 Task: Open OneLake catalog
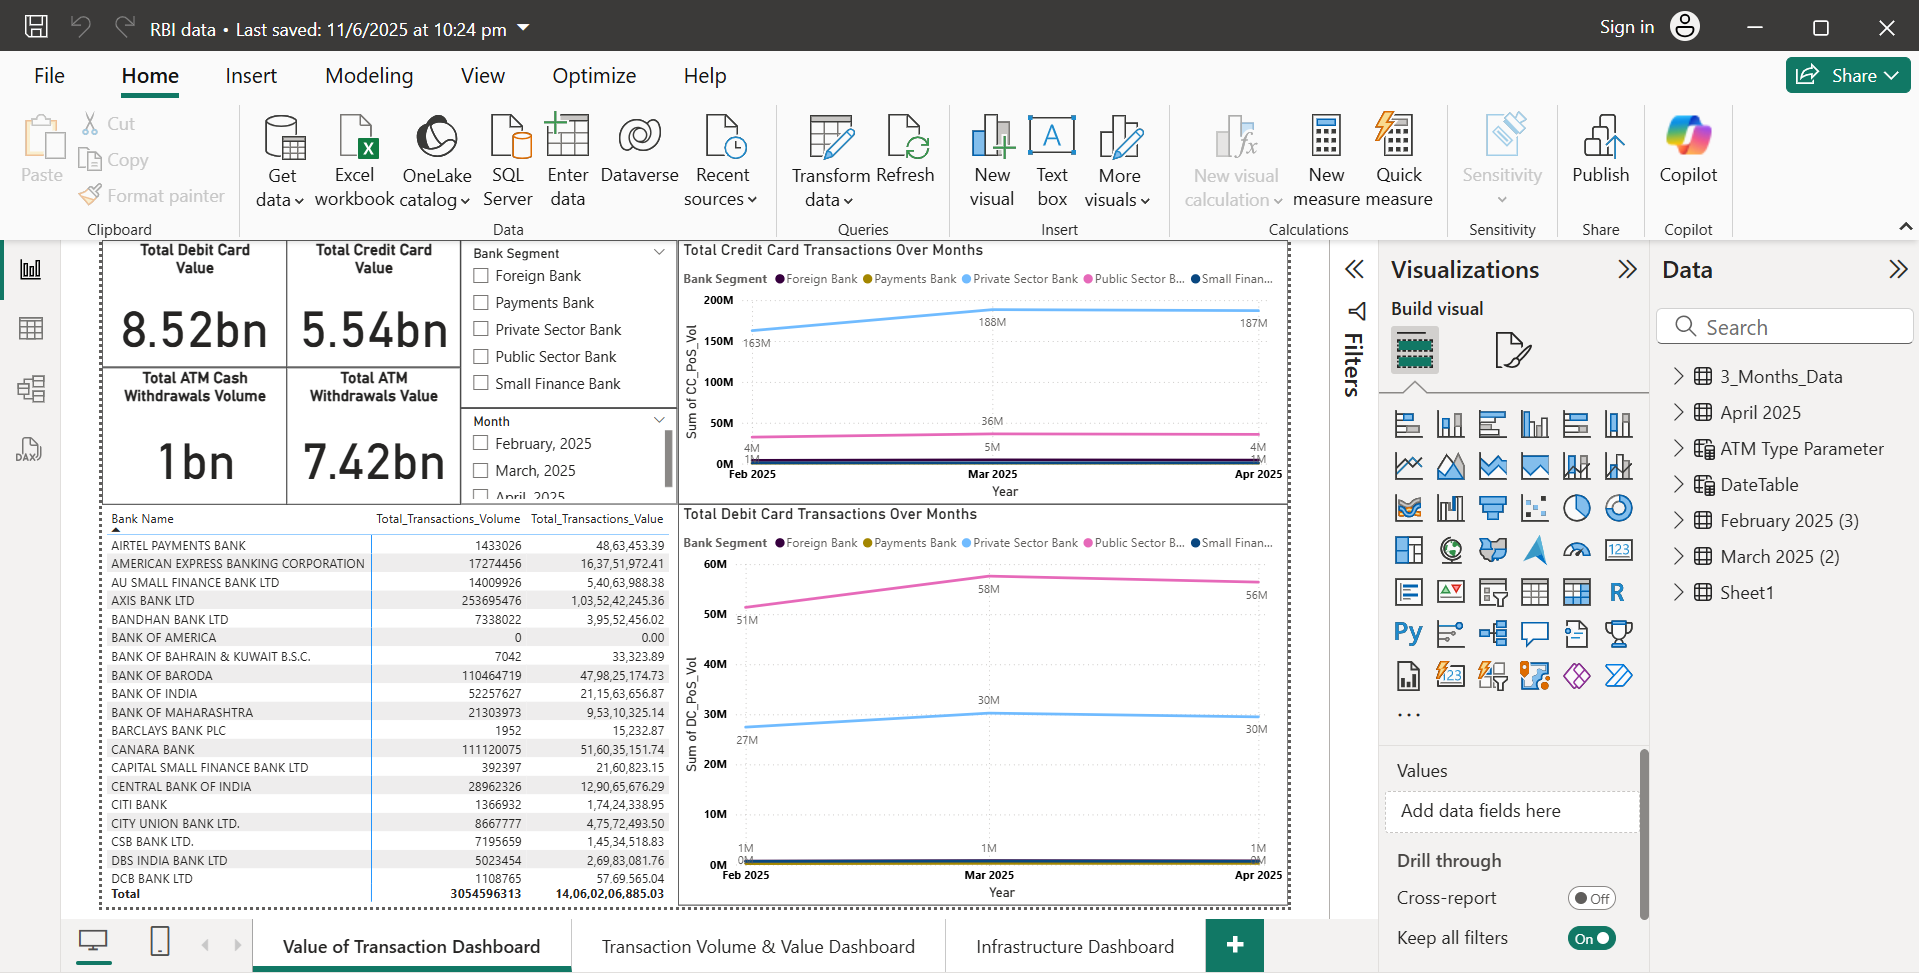coord(436,161)
